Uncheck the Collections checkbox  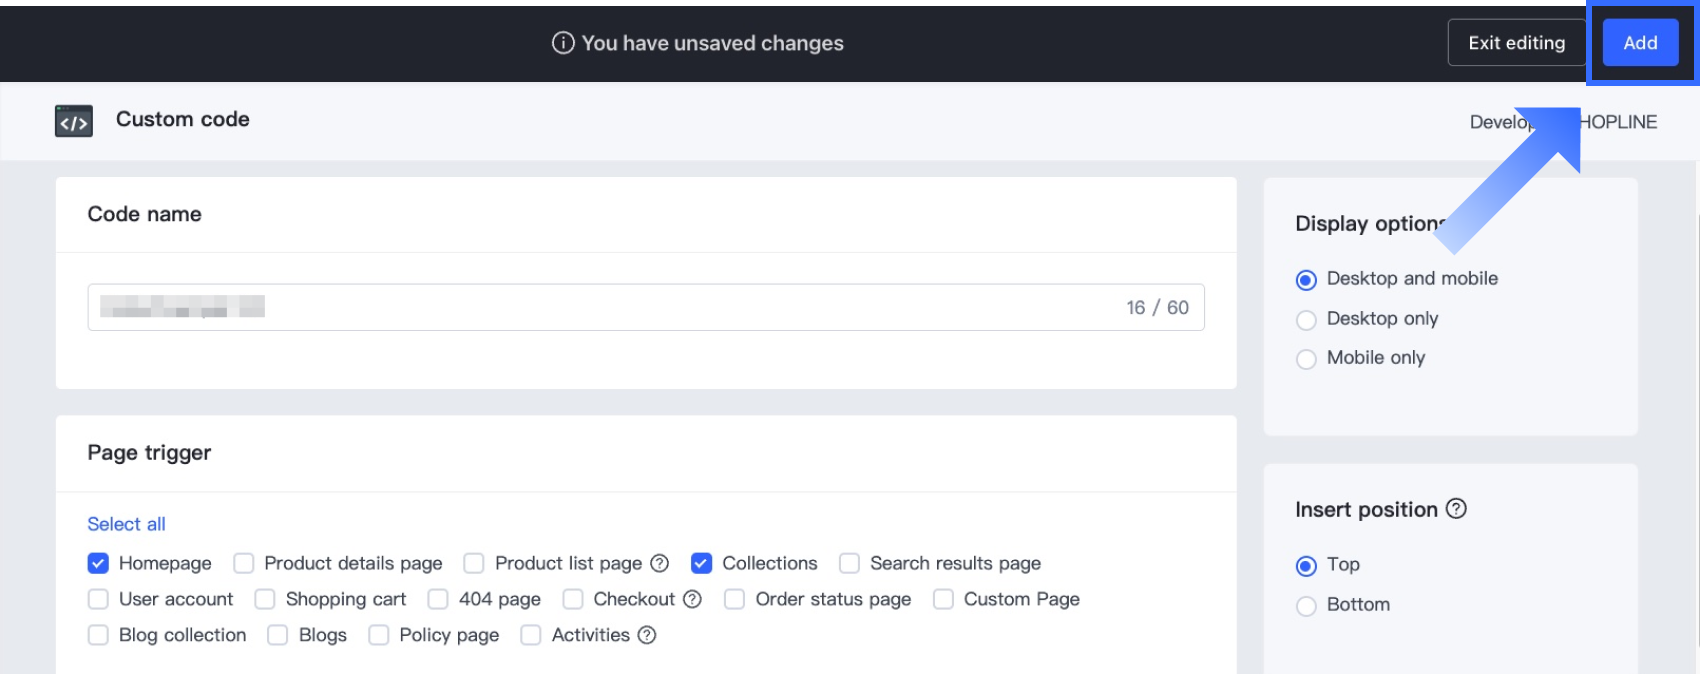pos(702,563)
